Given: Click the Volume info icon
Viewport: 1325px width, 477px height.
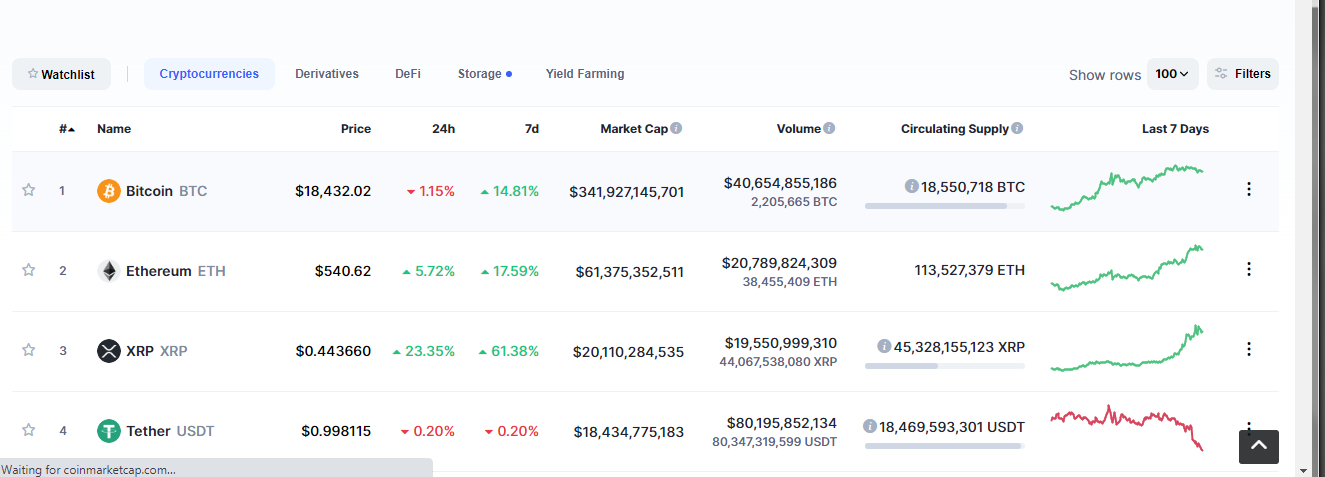Looking at the screenshot, I should tap(829, 128).
